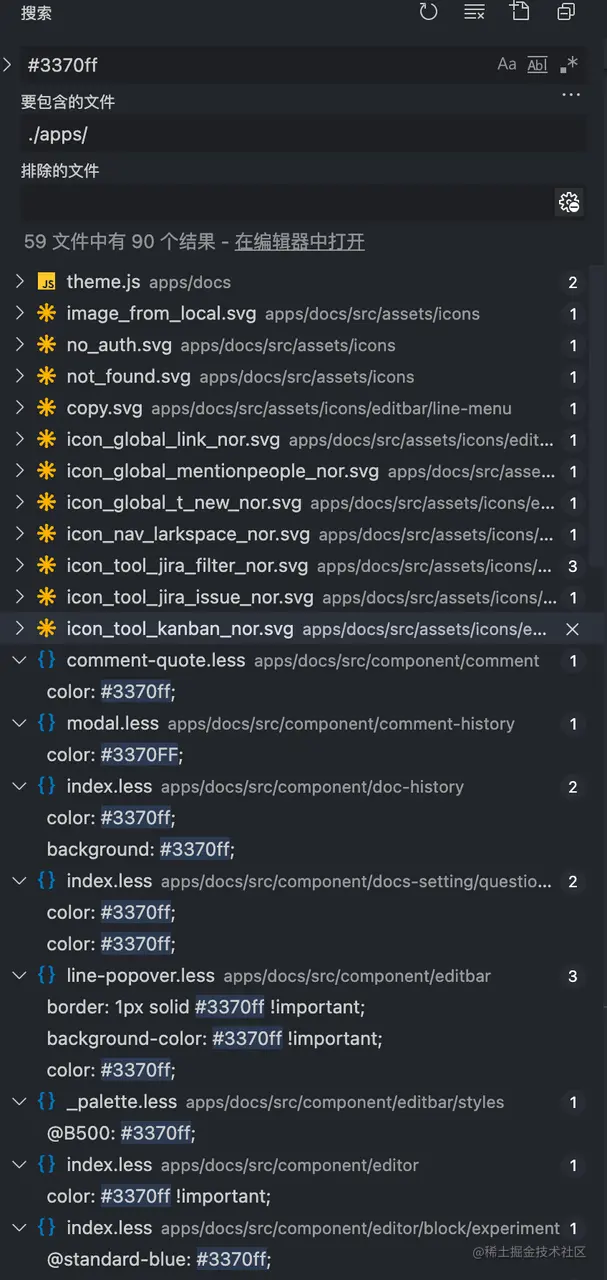Click not_found.svg file icon
This screenshot has width=607, height=1280.
(x=46, y=377)
